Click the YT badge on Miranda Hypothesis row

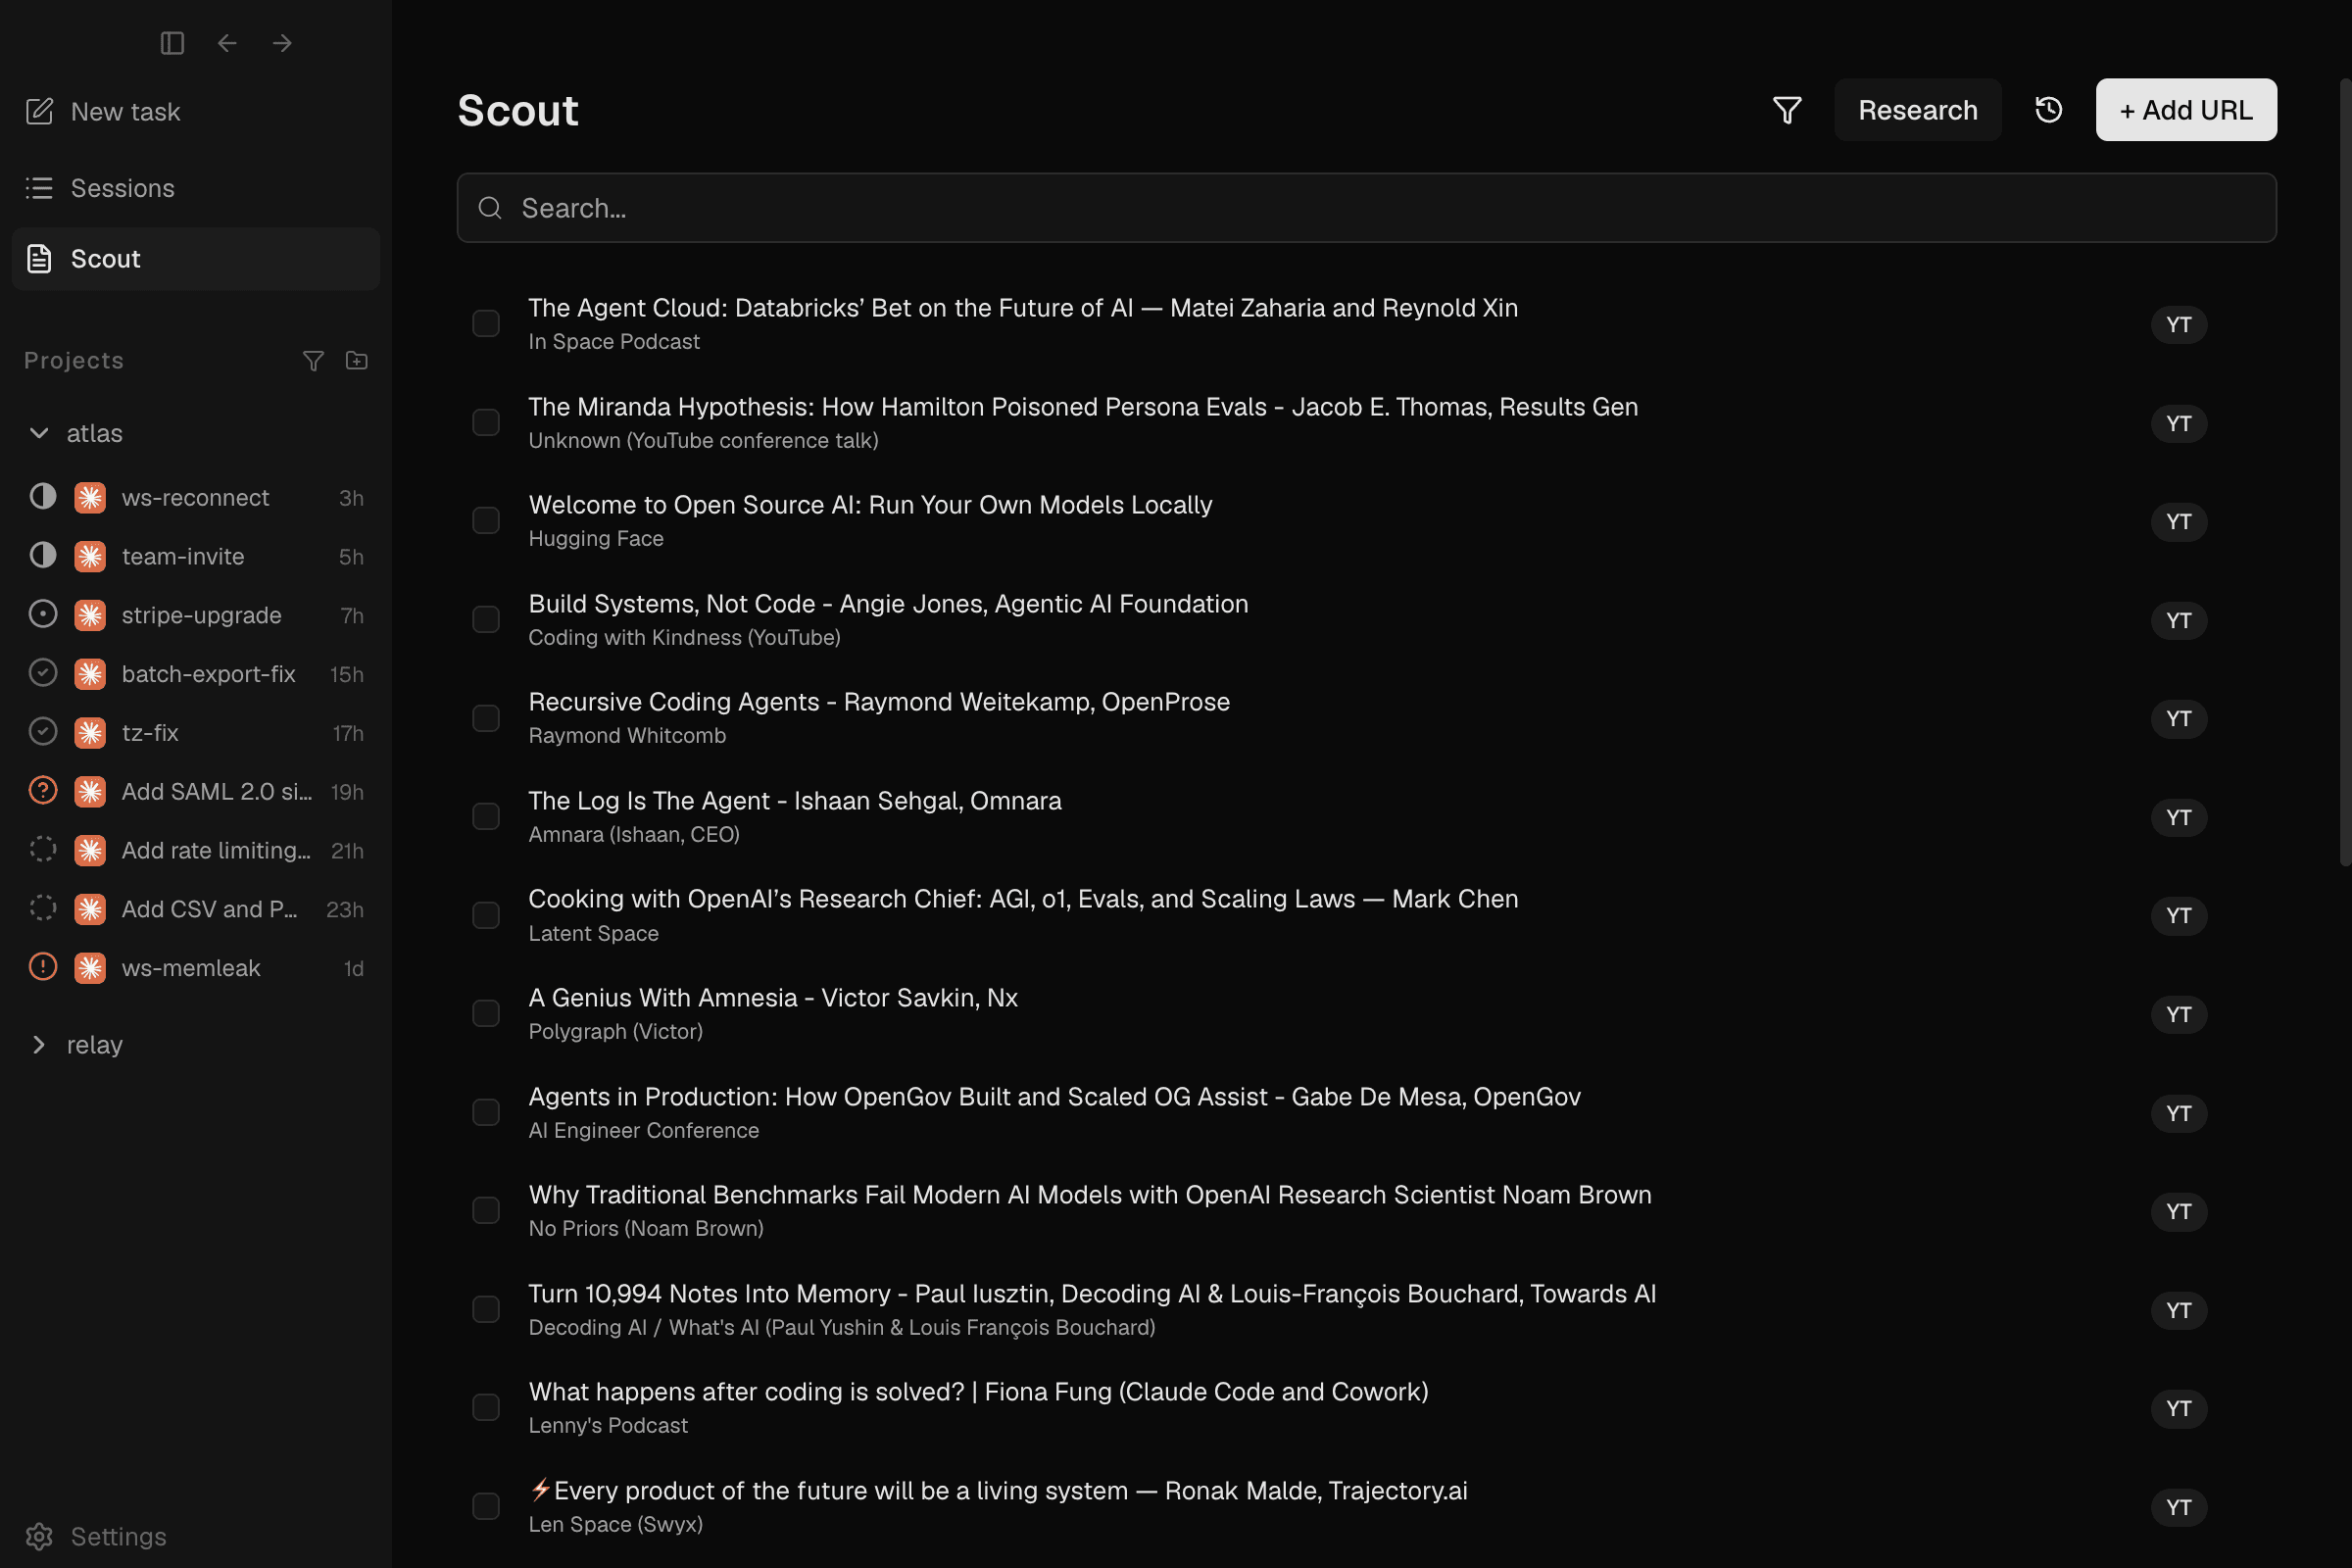pos(2178,424)
